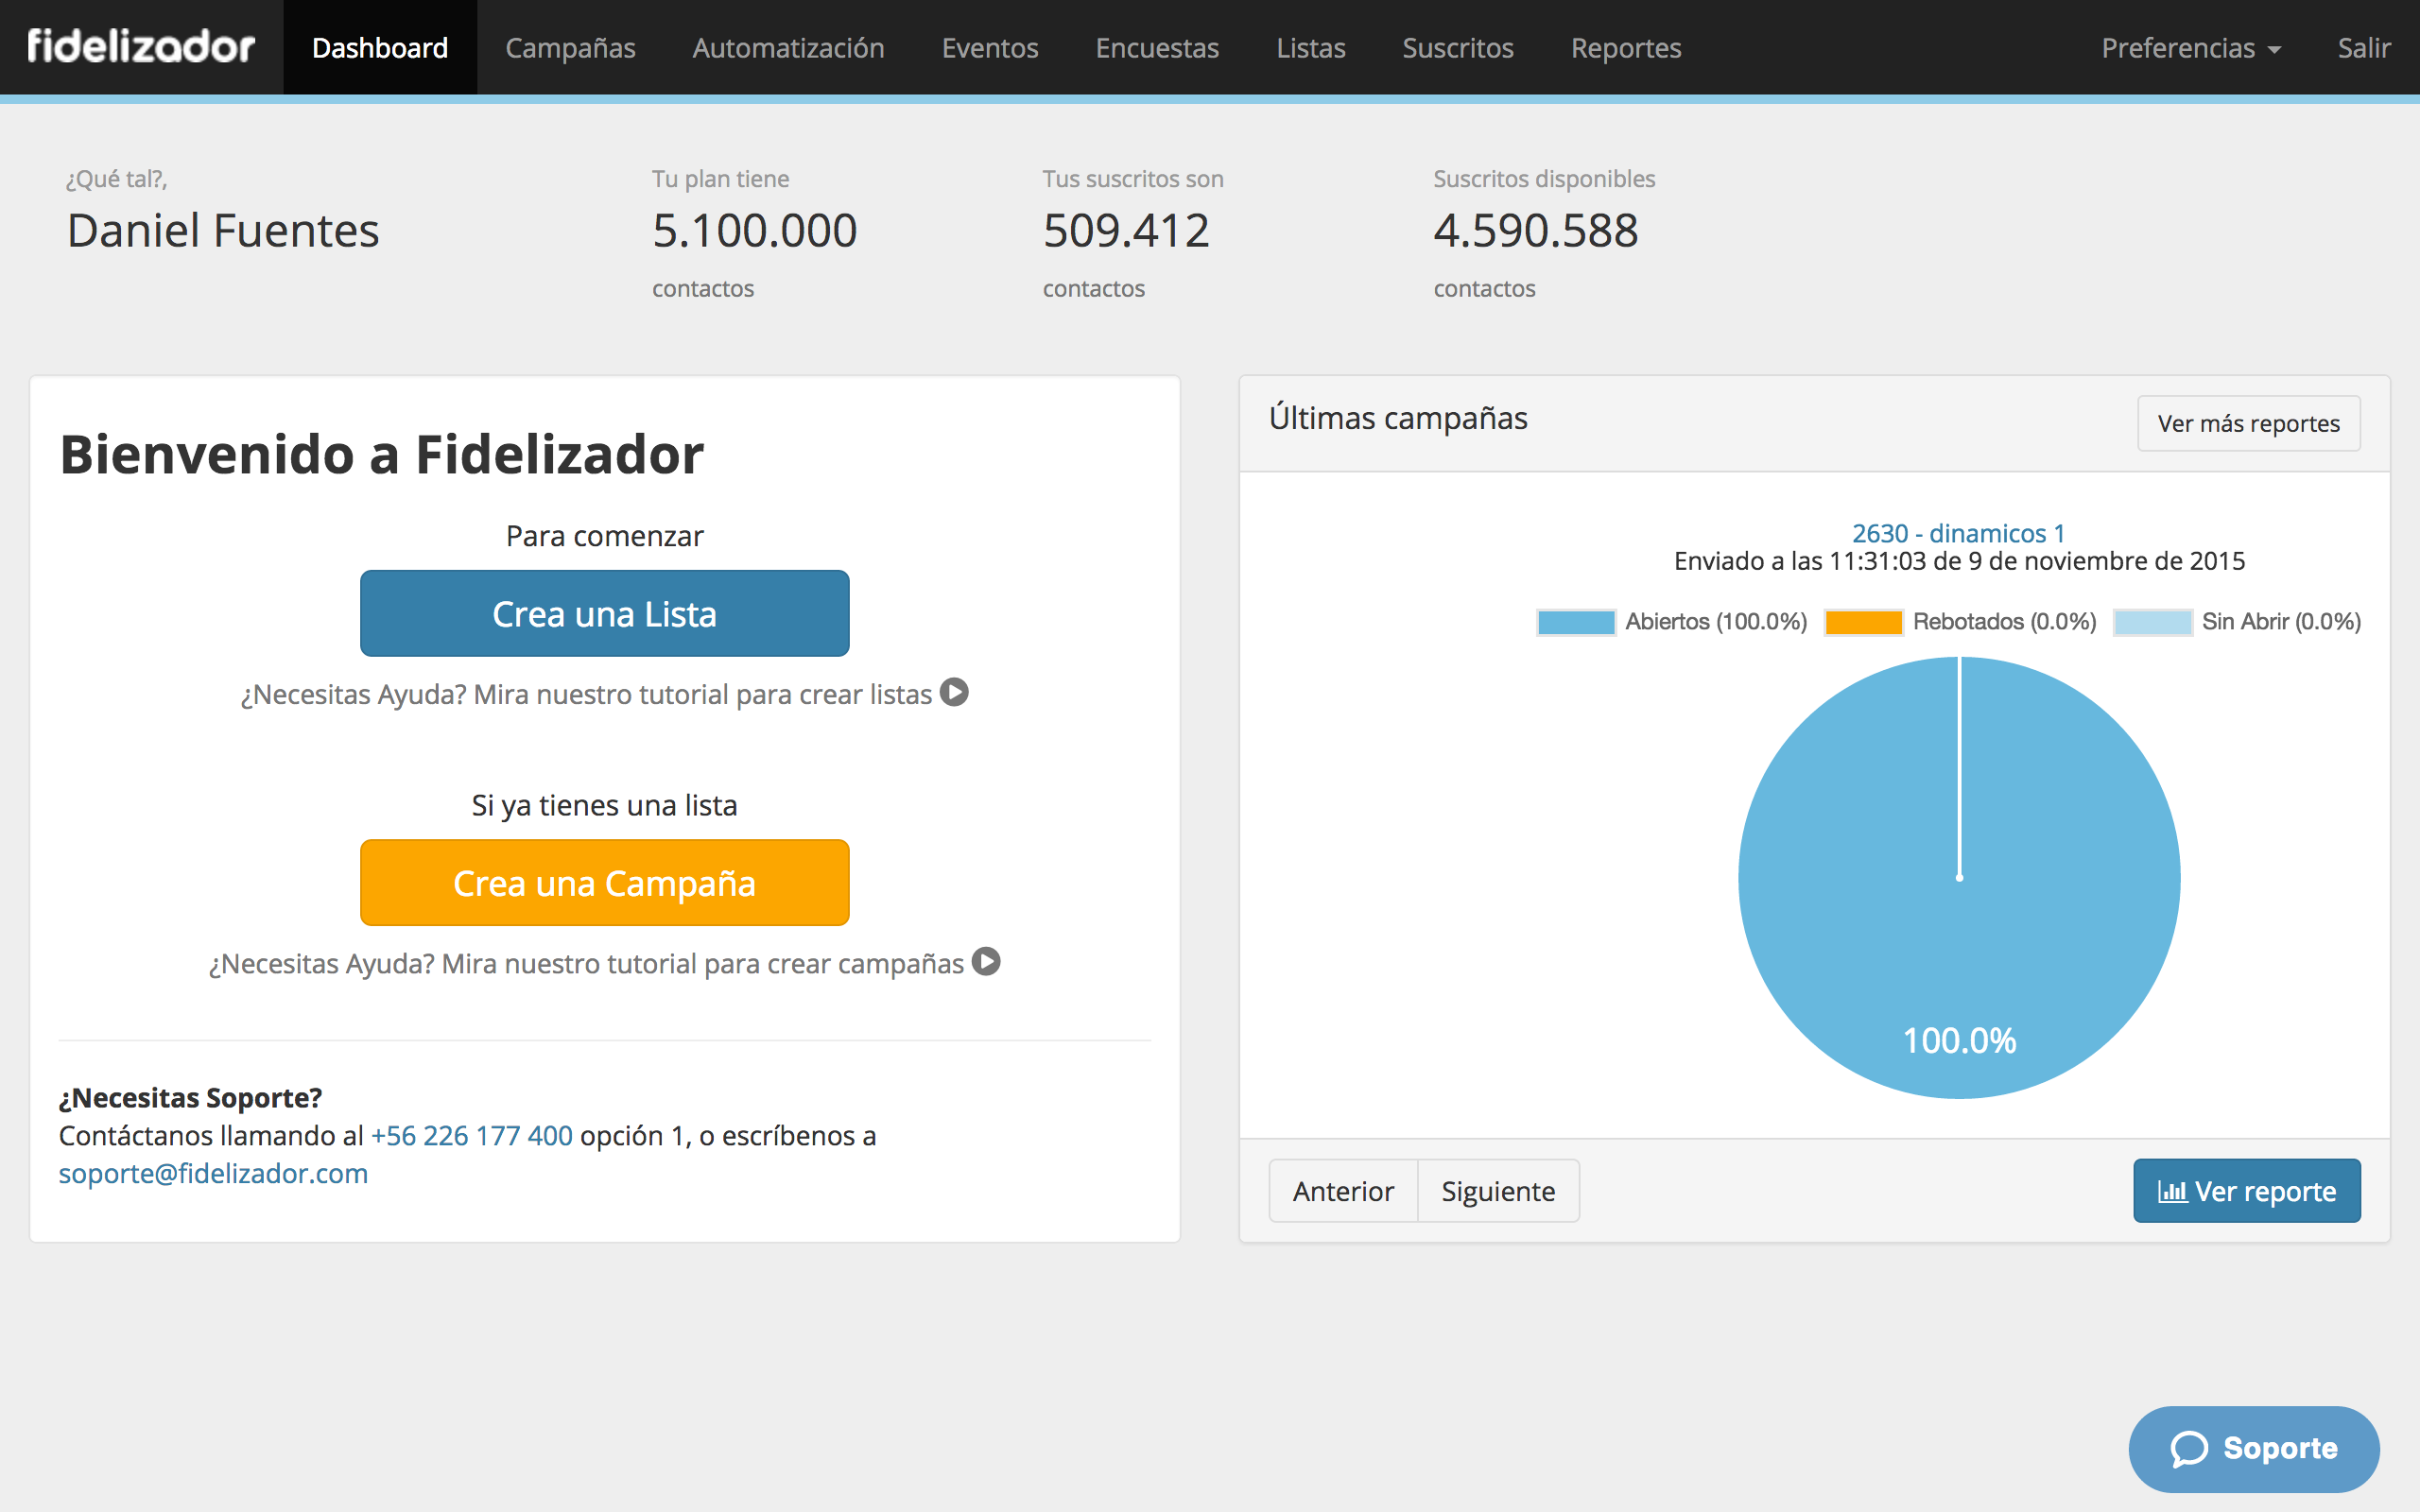Go to Listas
2420x1512 pixels.
pyautogui.click(x=1311, y=47)
